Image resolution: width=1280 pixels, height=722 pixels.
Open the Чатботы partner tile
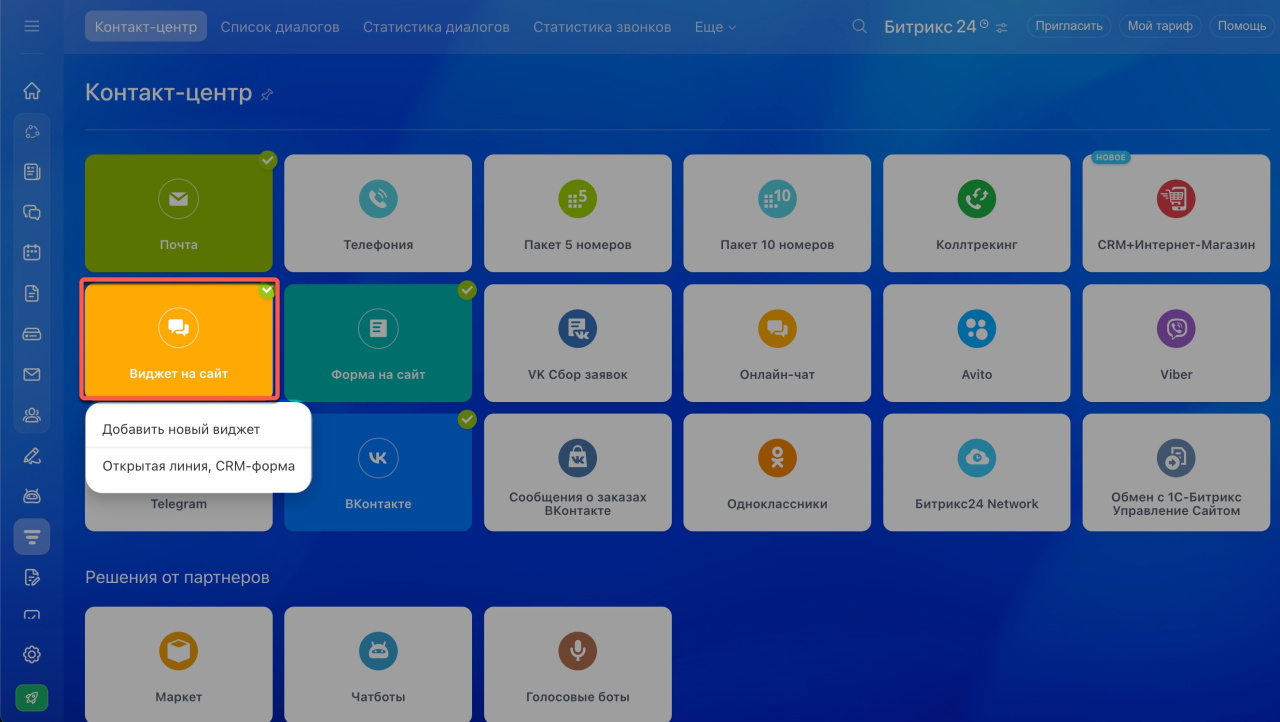378,664
